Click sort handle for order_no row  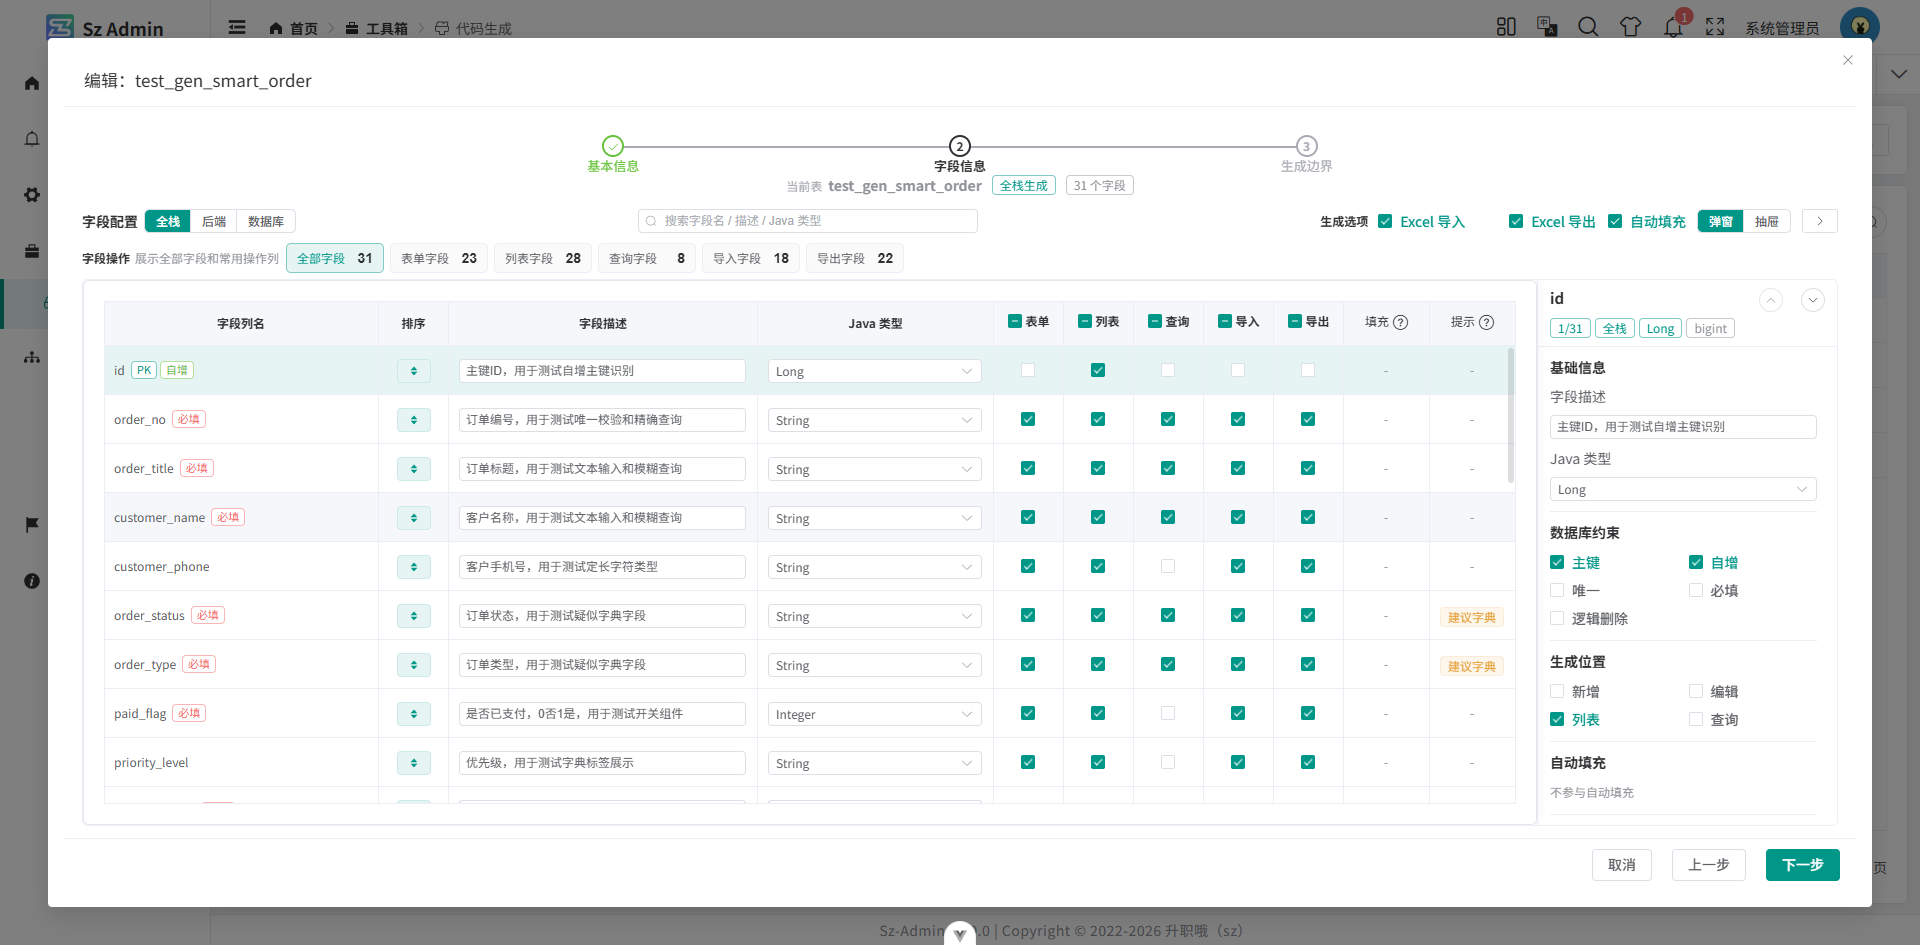(x=414, y=420)
